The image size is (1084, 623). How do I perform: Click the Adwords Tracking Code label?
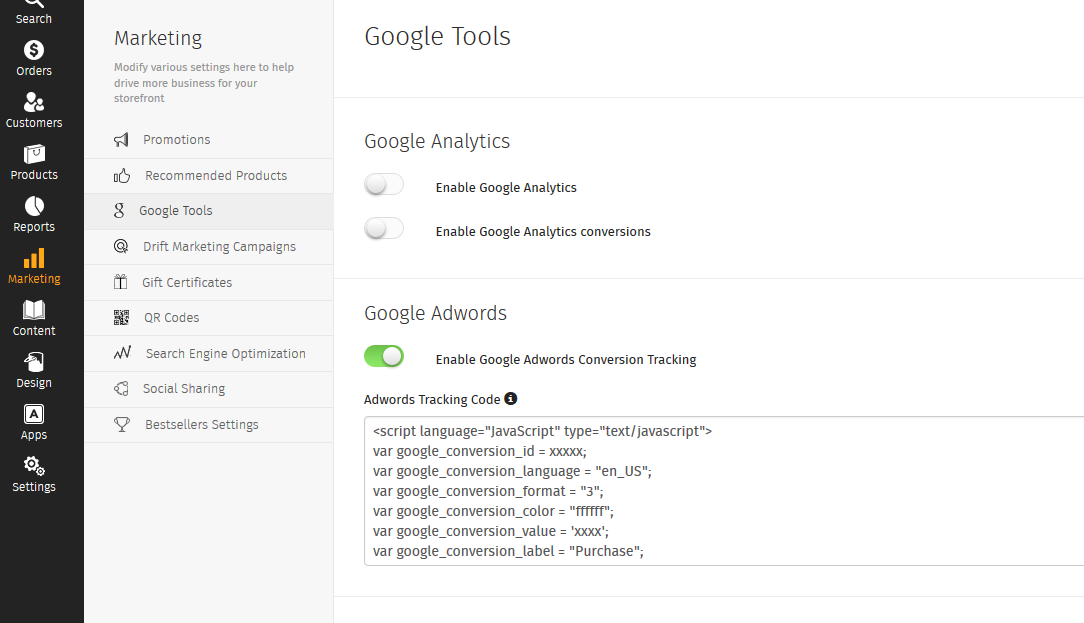tap(432, 400)
